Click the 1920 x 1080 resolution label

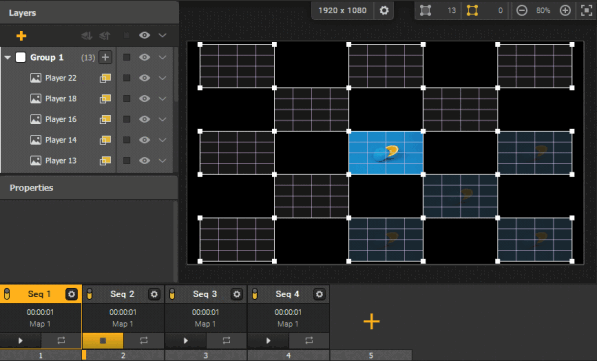click(x=342, y=10)
